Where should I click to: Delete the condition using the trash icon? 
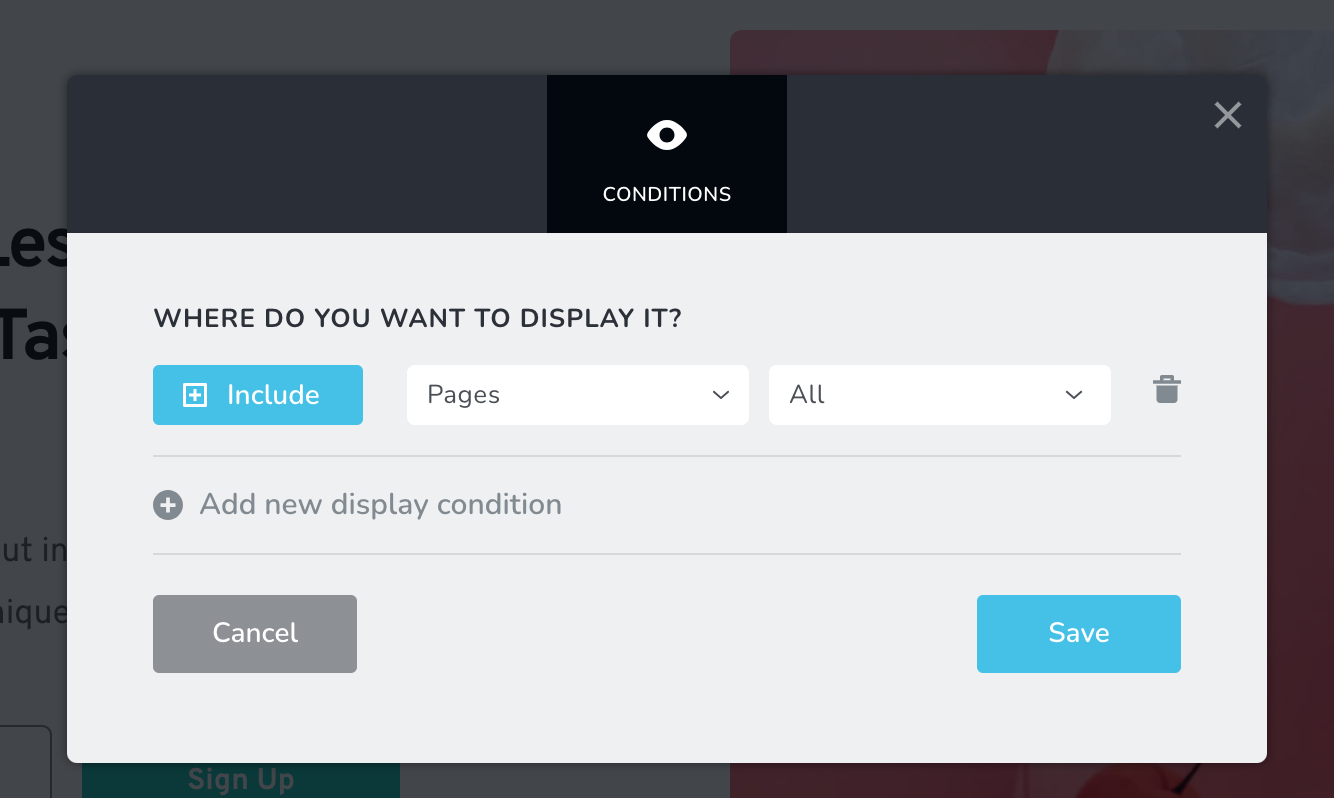point(1166,390)
